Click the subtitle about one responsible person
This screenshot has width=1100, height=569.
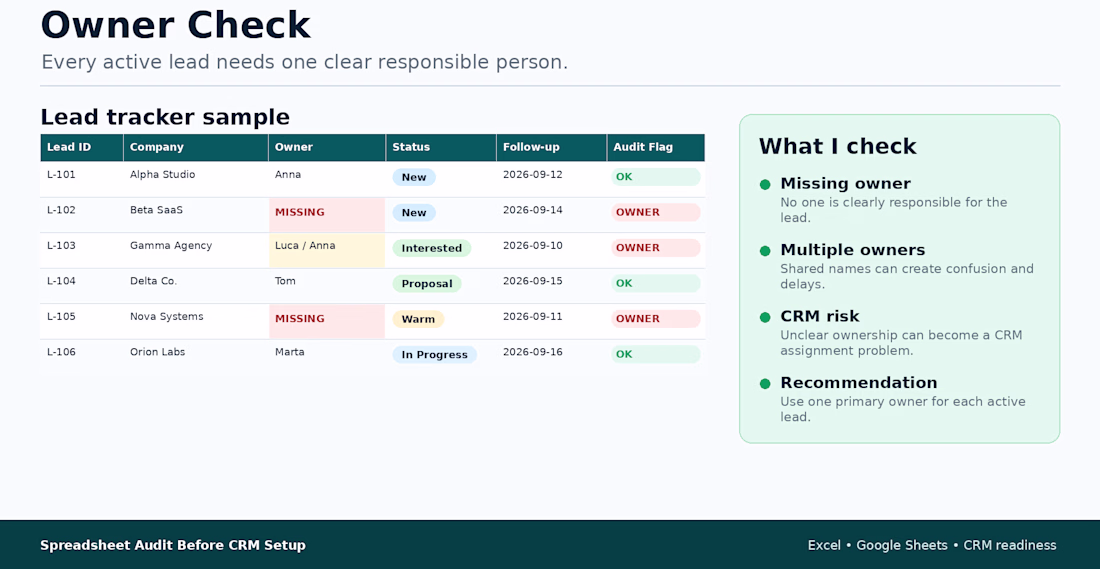(304, 62)
